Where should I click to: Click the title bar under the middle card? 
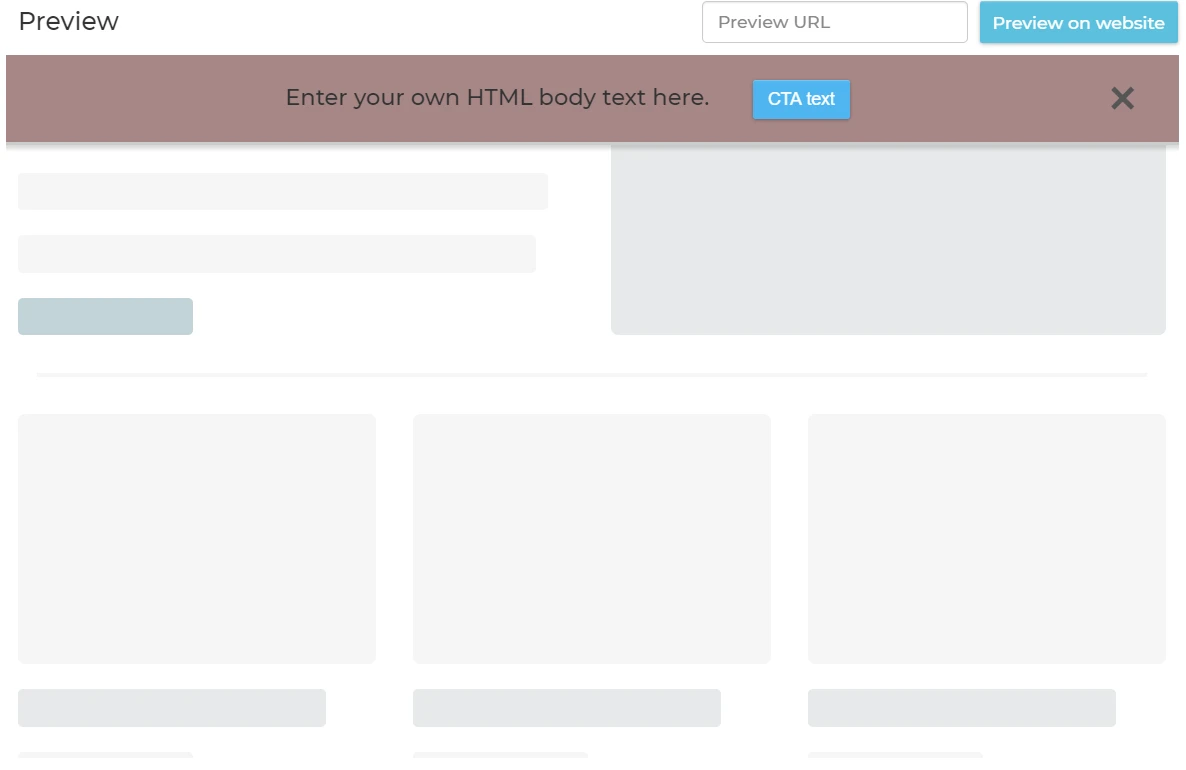567,708
